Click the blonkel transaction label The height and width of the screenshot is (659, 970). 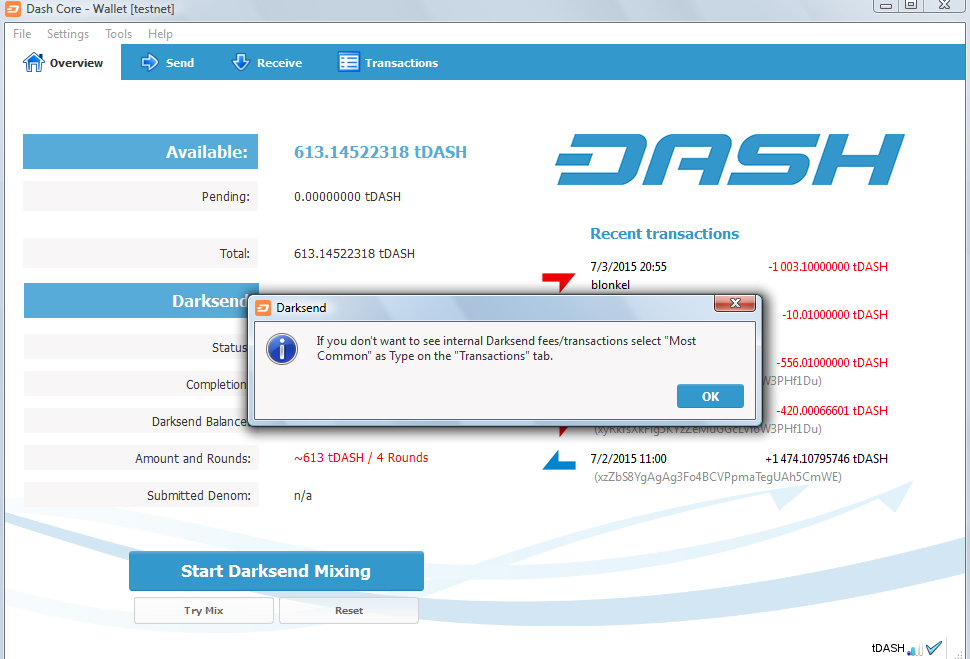tap(610, 285)
